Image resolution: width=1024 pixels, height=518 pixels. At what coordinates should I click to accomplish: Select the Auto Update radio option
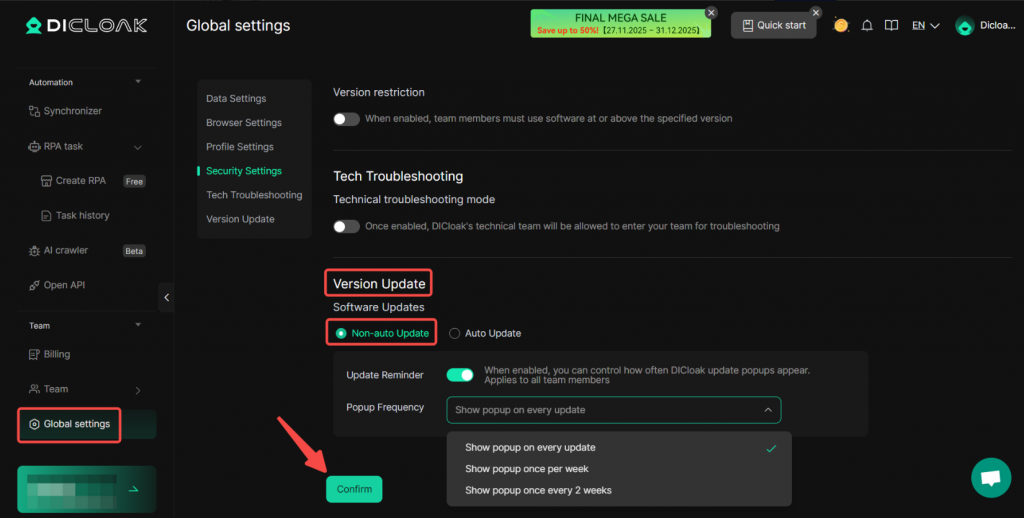455,333
